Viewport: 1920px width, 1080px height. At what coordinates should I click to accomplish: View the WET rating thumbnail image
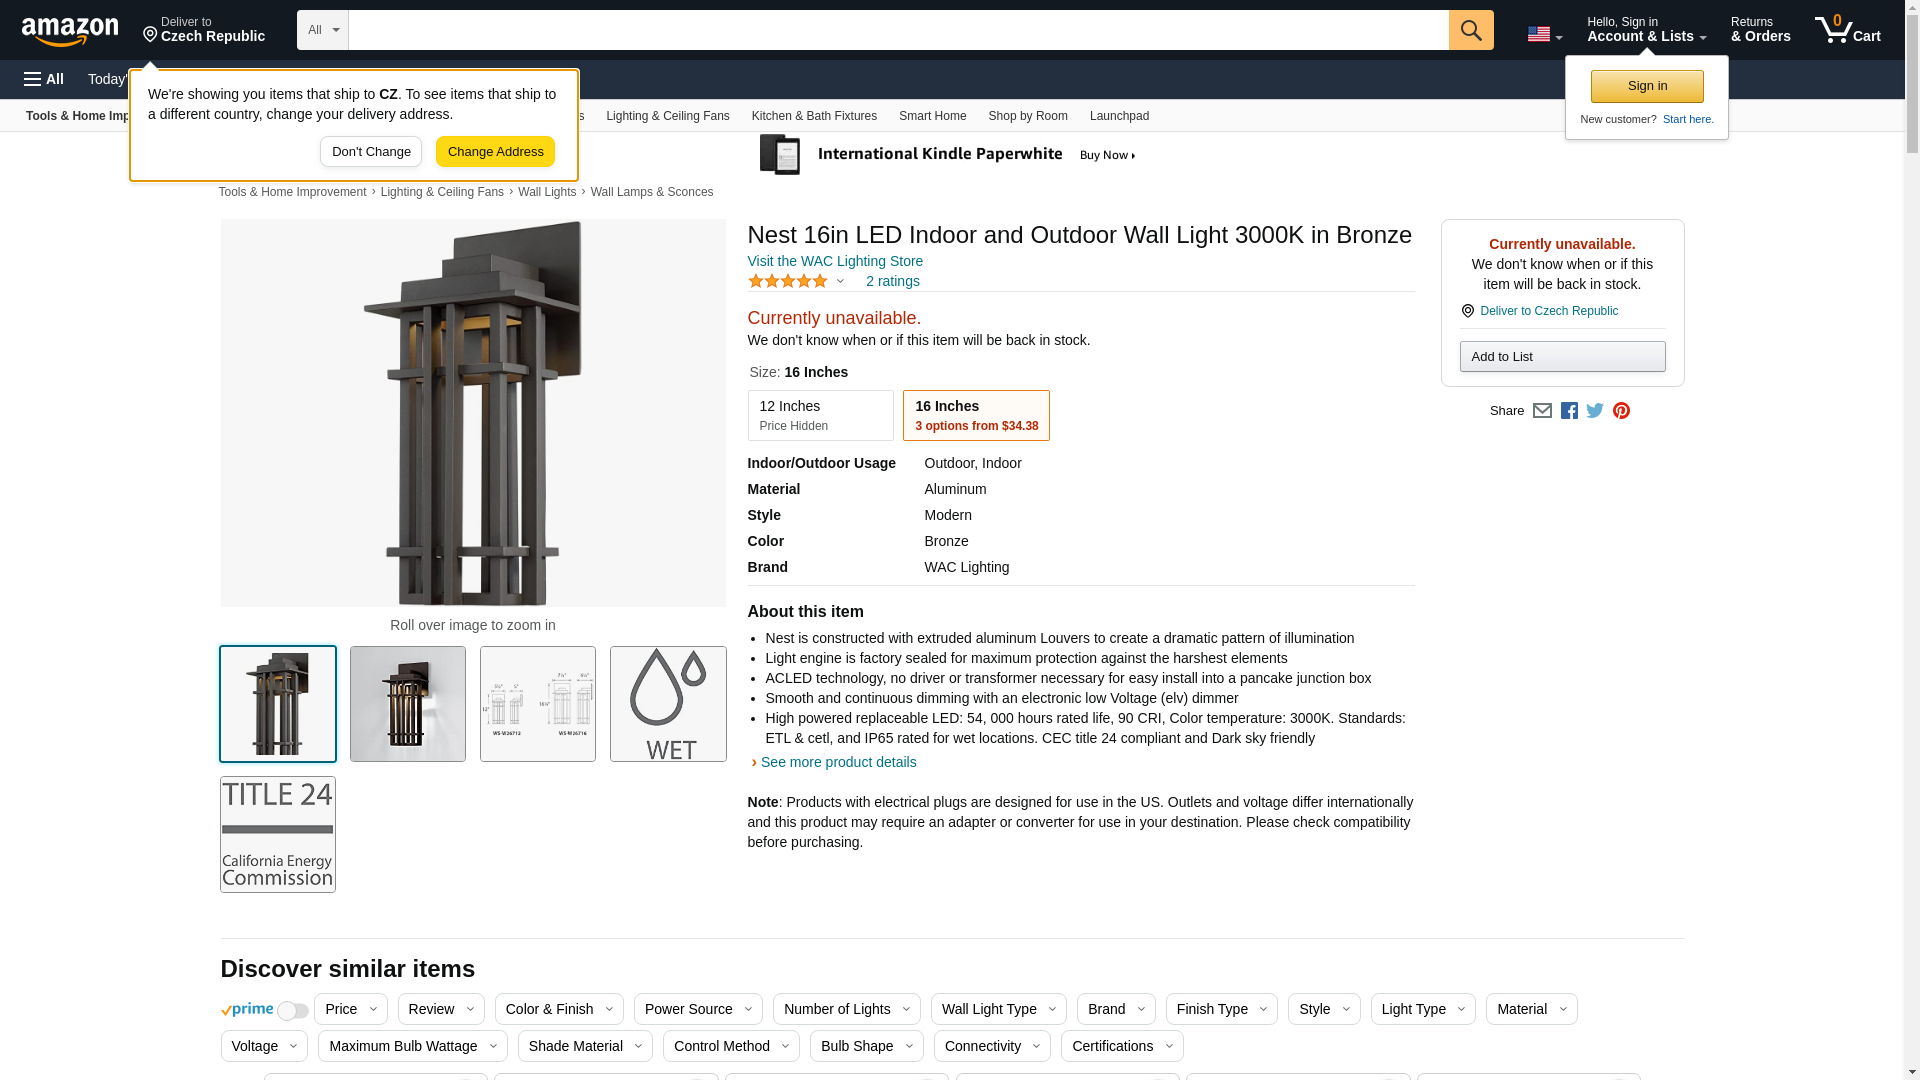pos(668,704)
